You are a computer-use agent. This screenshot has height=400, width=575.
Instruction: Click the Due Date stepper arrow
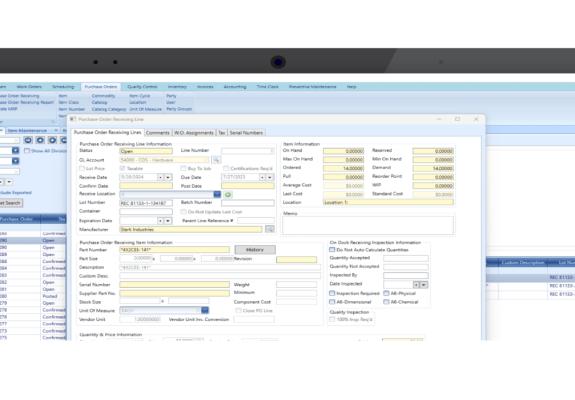pyautogui.click(x=262, y=177)
